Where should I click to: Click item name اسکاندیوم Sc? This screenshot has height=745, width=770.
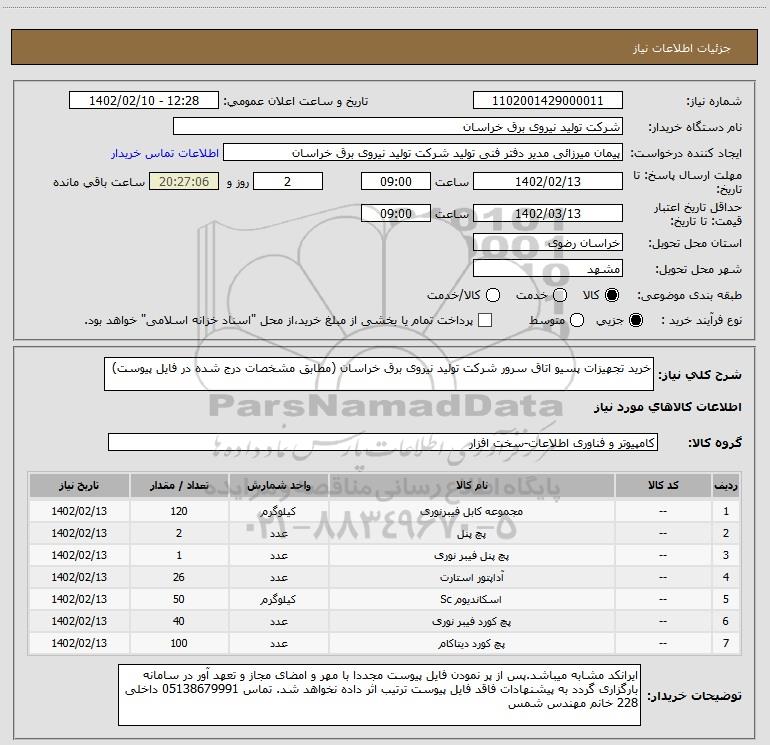click(x=470, y=599)
